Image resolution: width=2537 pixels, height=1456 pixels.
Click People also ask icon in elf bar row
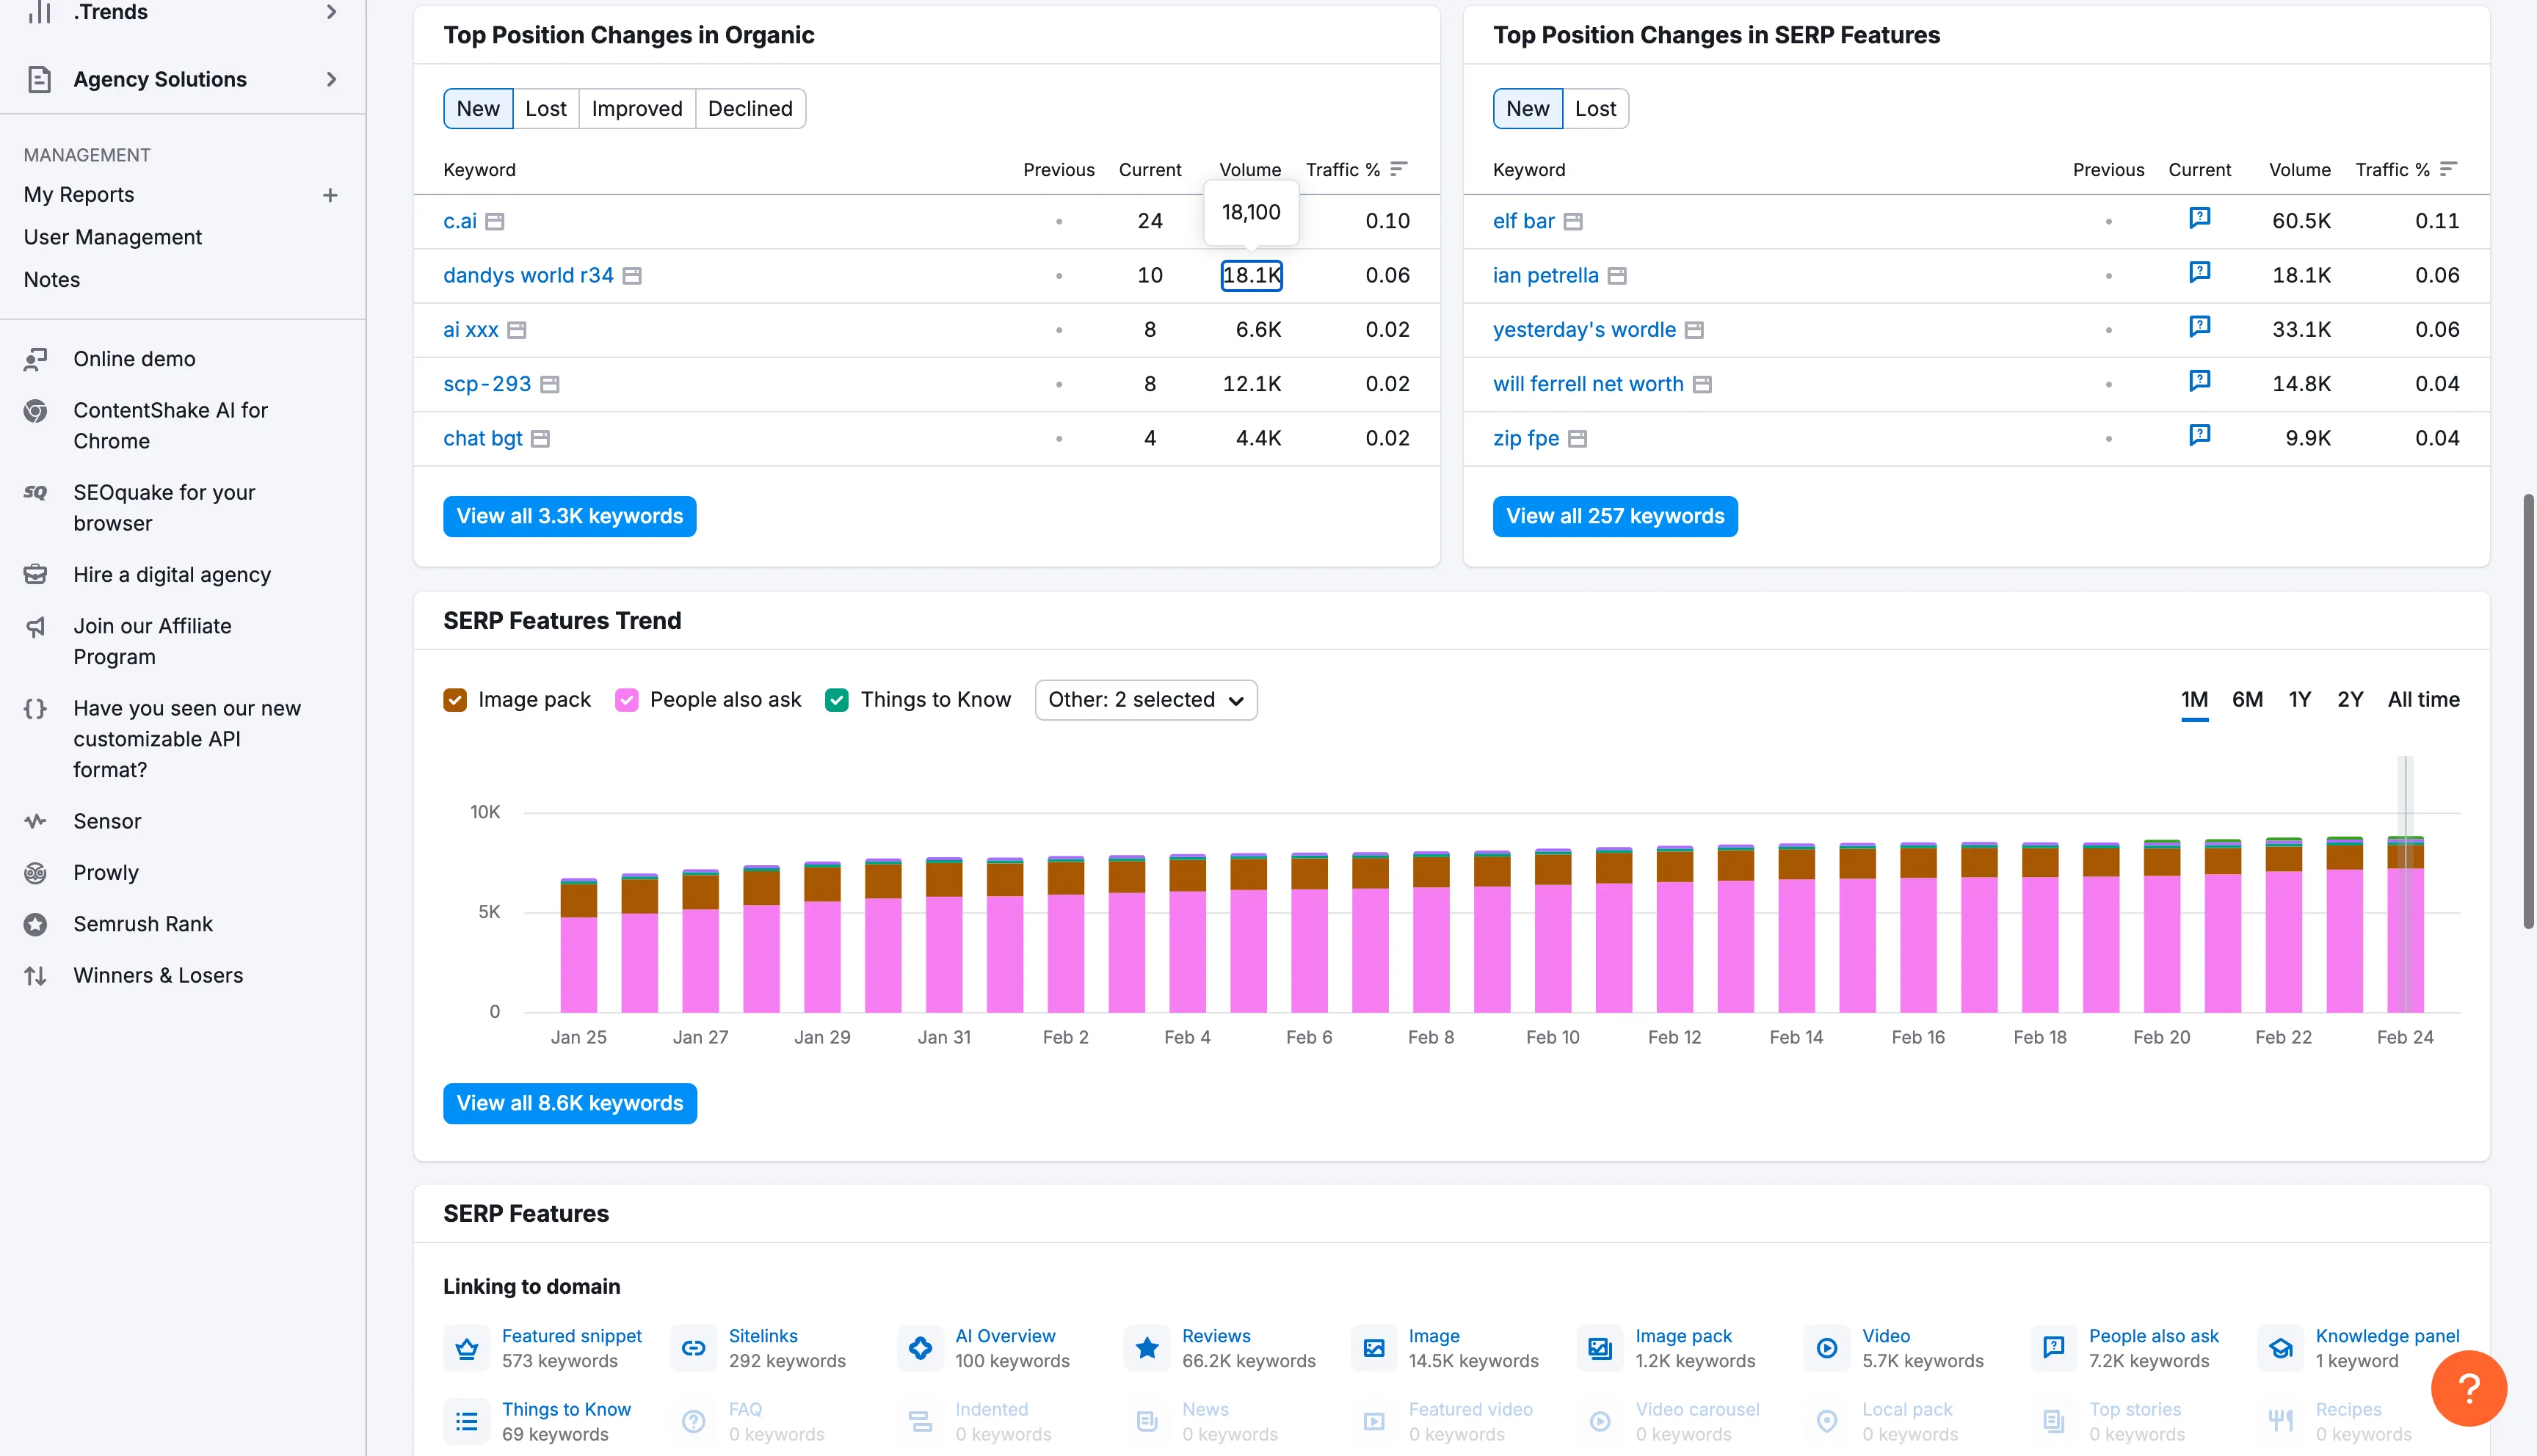(2200, 218)
